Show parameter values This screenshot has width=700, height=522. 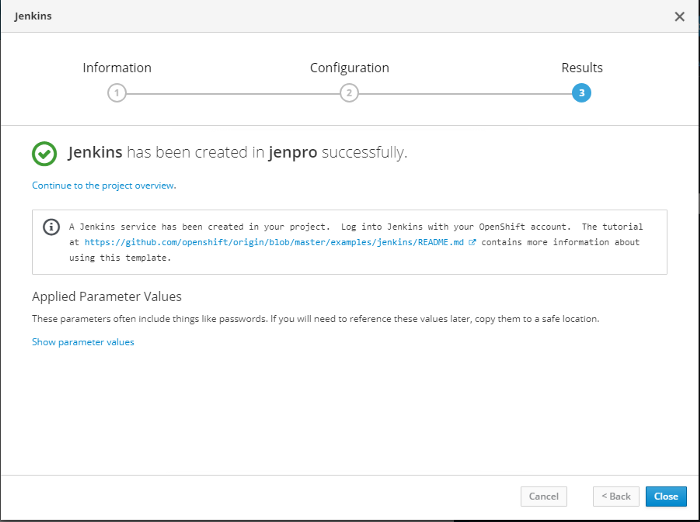[83, 342]
